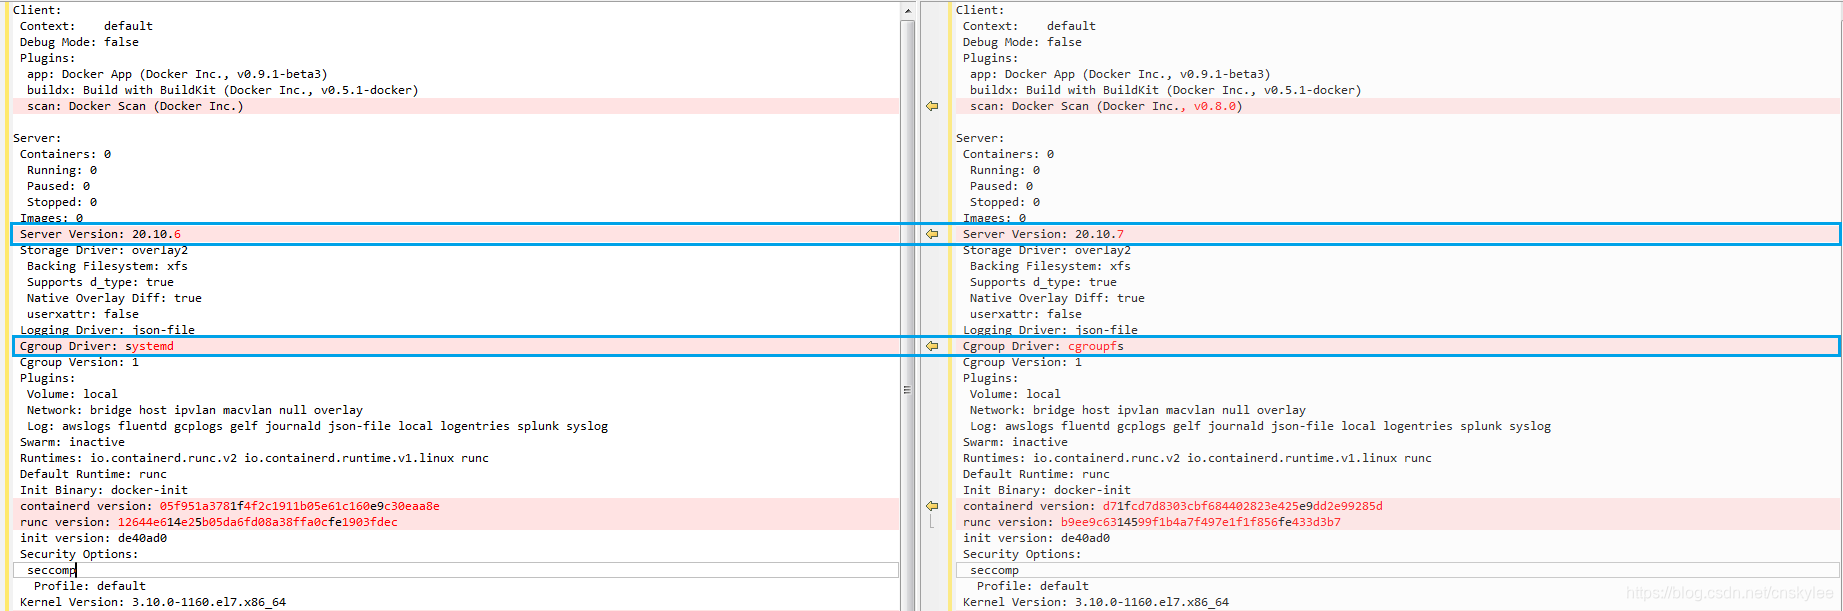
Task: Click 'Kernel Version: 3.10.0-1160' in right pane
Action: pyautogui.click(x=1096, y=602)
